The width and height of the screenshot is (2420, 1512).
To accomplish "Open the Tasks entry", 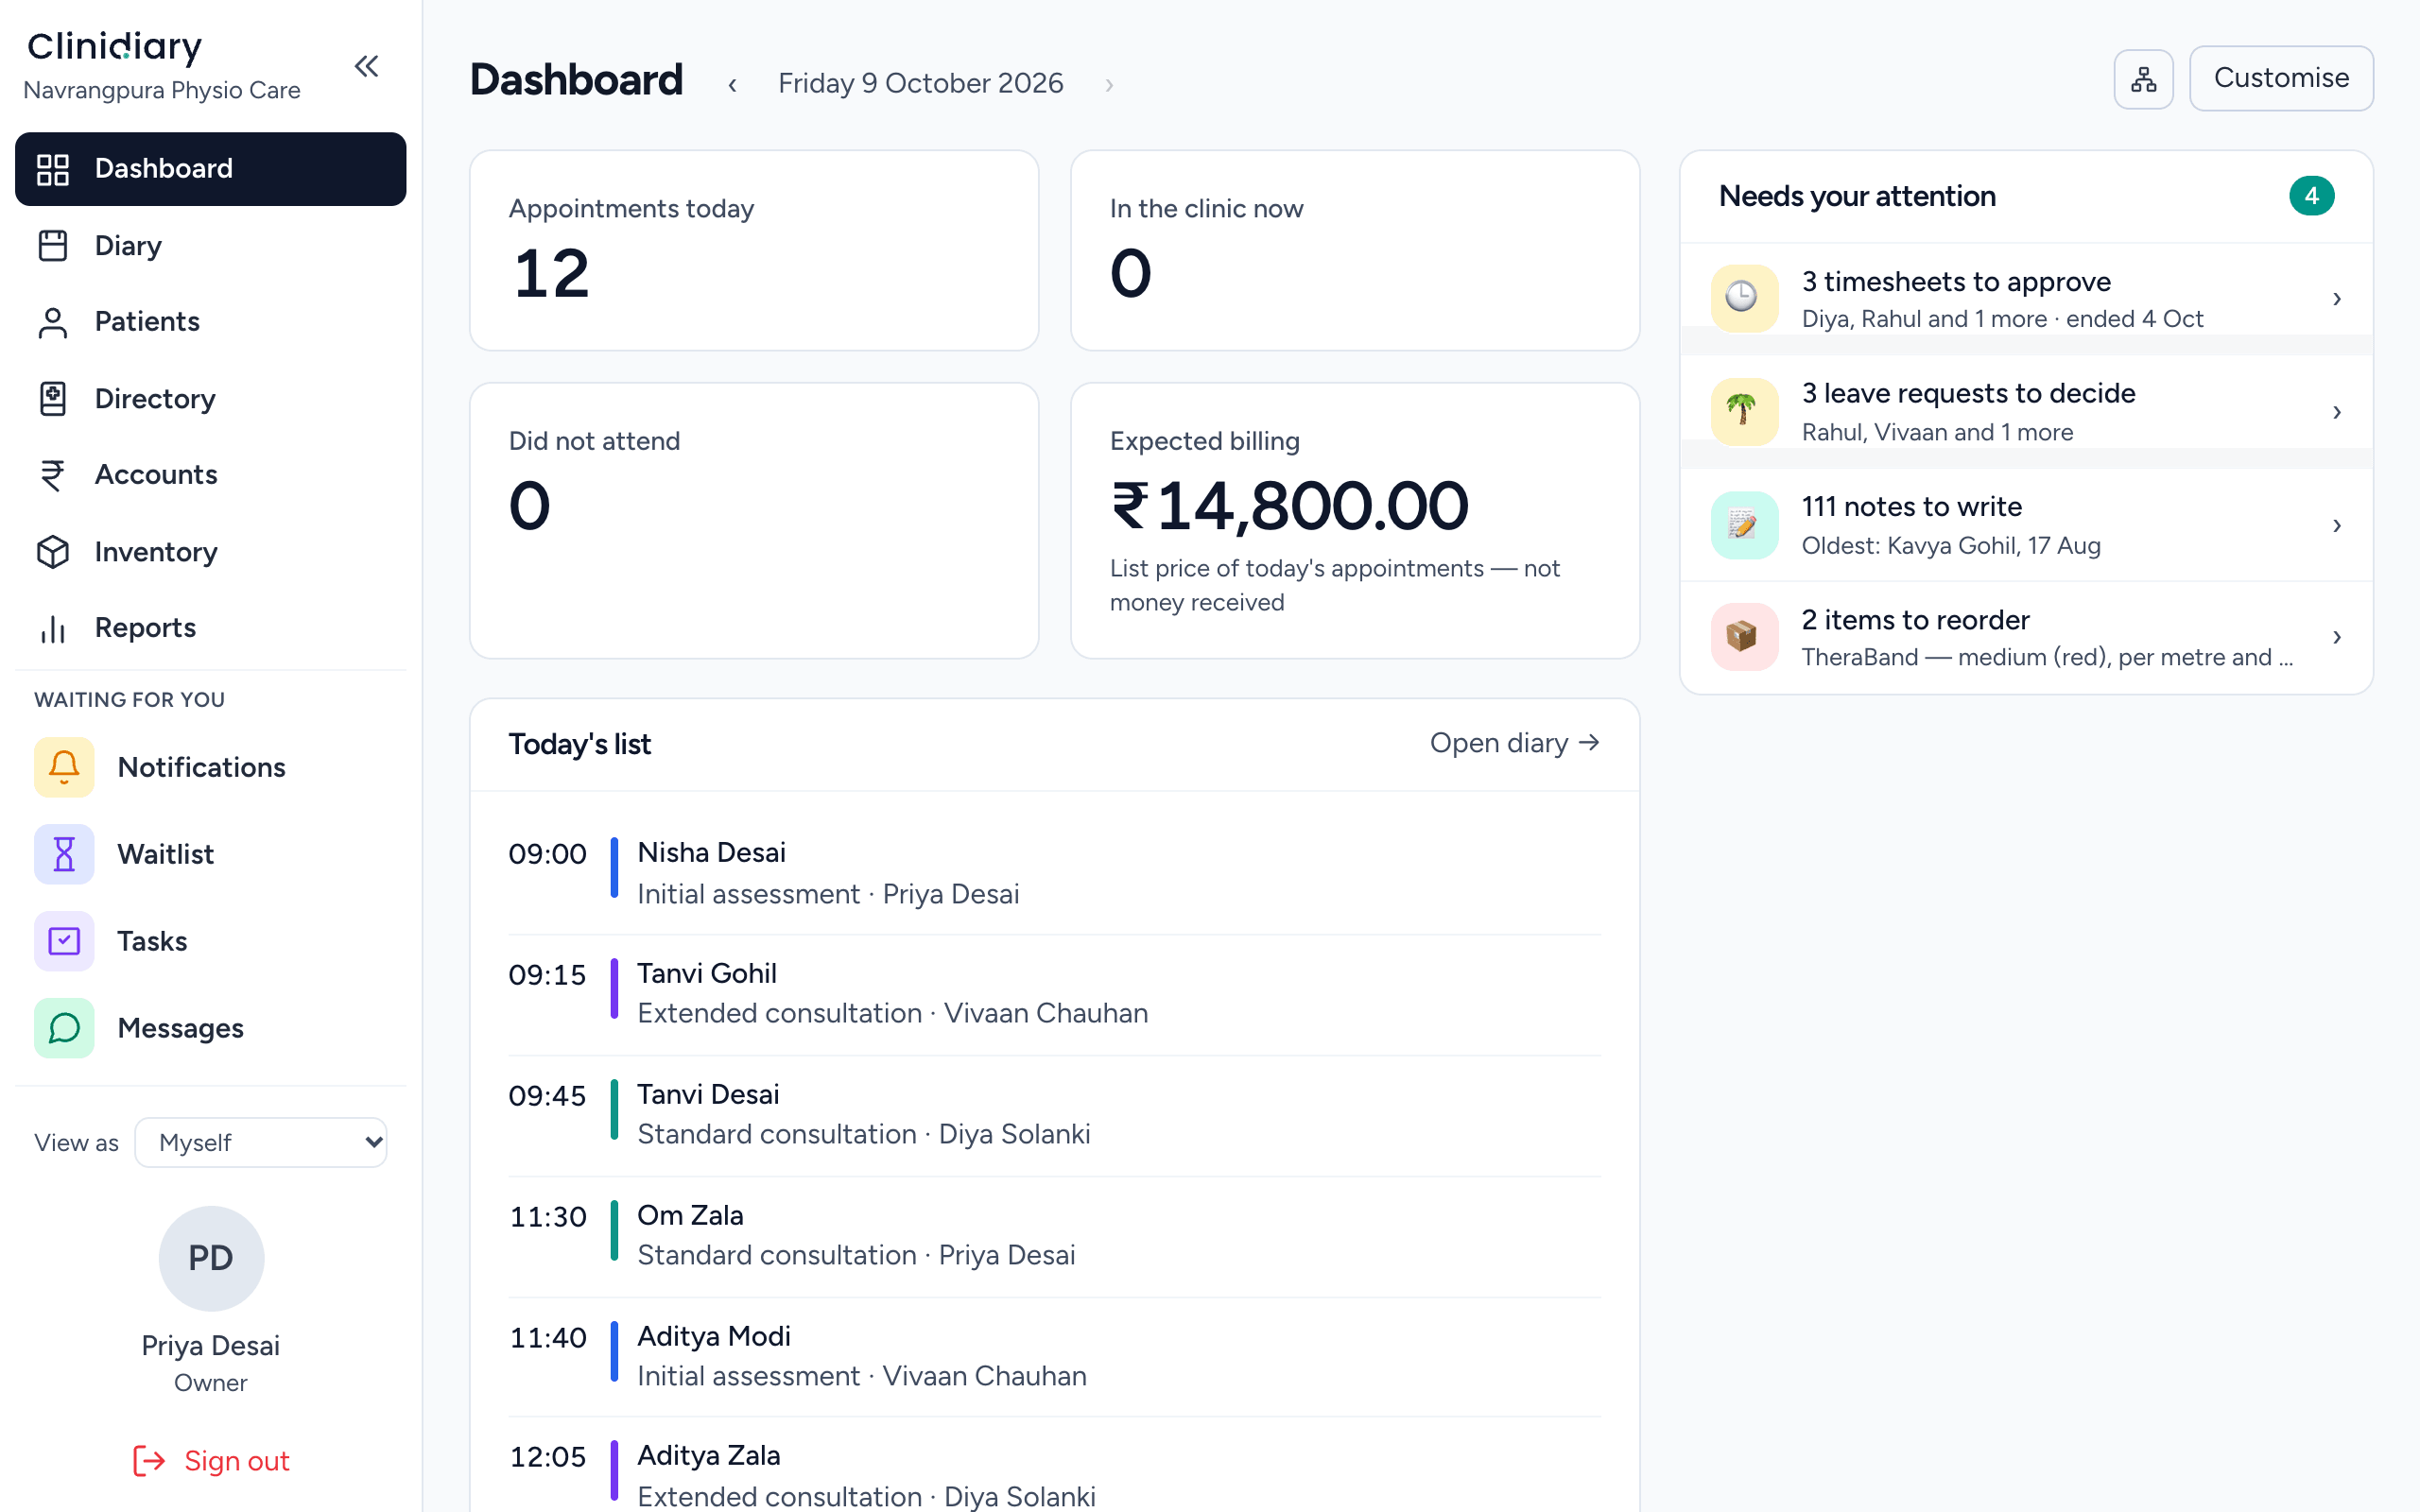I will point(211,941).
